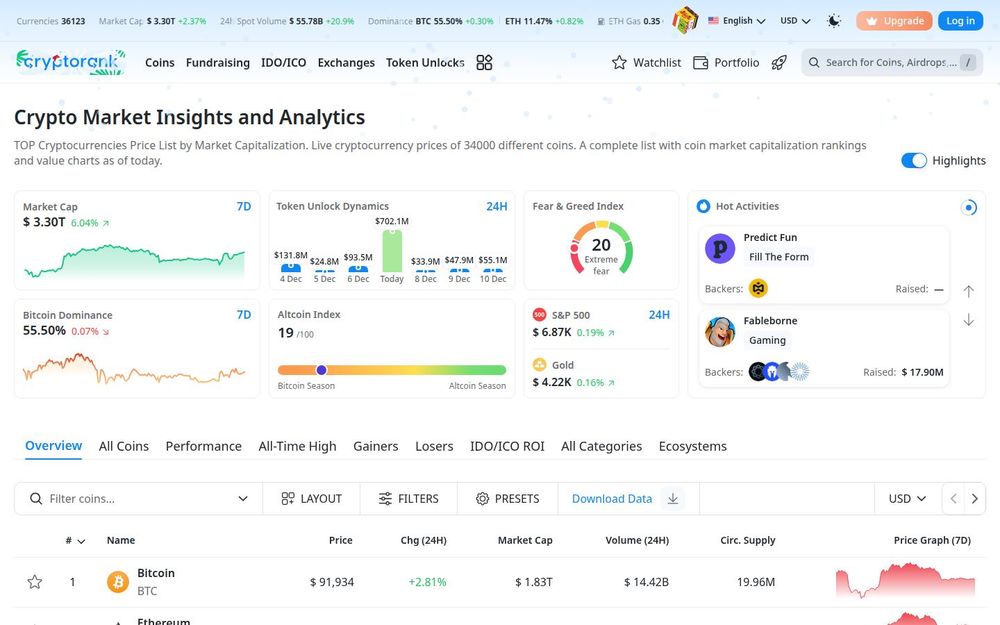Click the Predict Fun project logo

click(x=720, y=248)
